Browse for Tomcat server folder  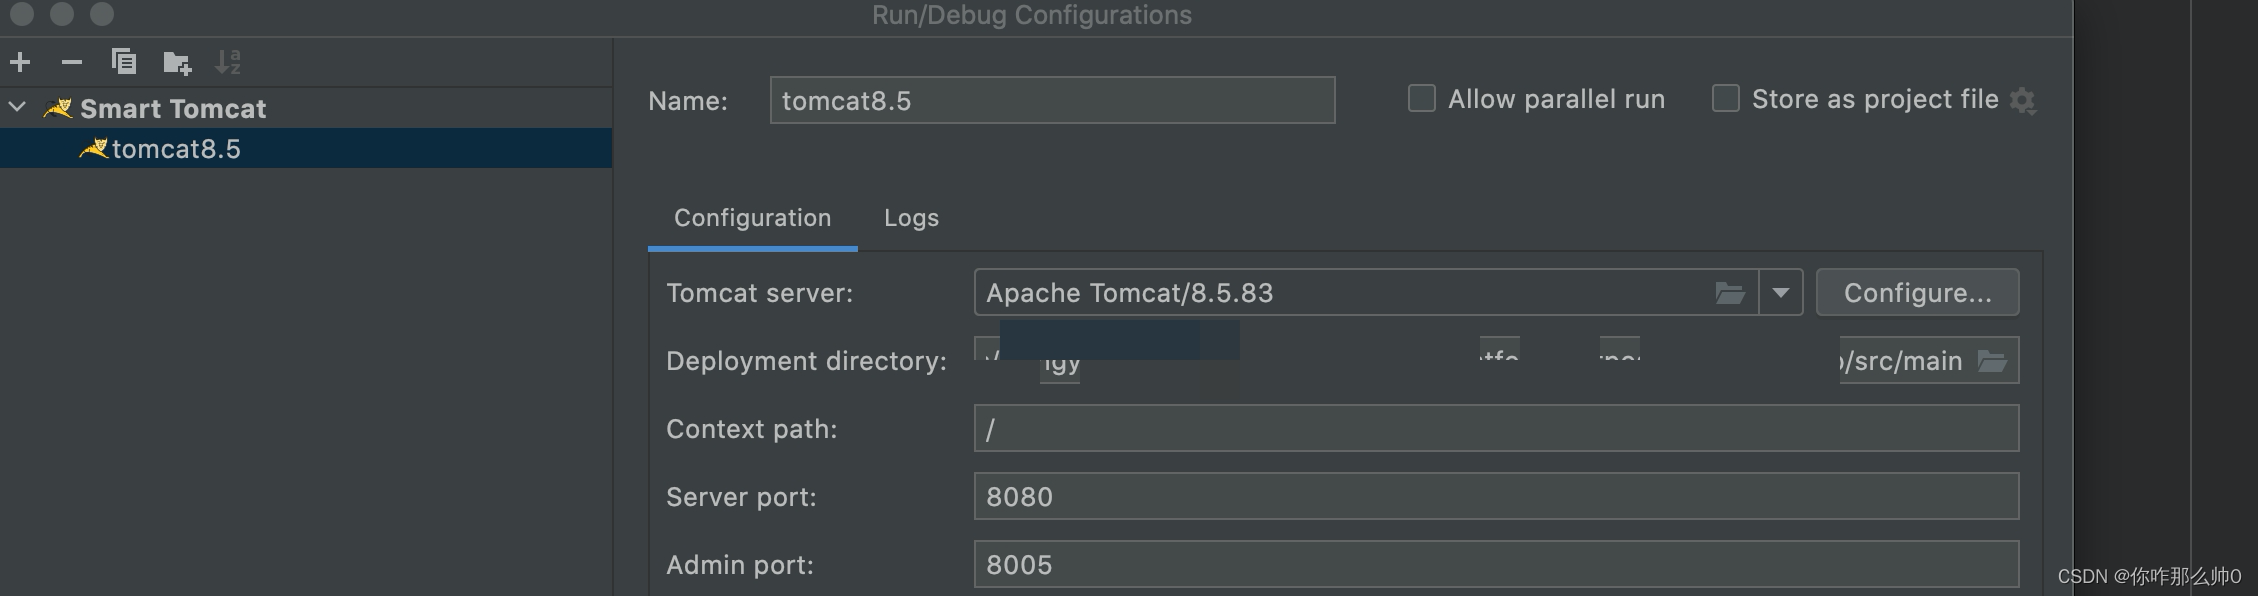coord(1730,293)
